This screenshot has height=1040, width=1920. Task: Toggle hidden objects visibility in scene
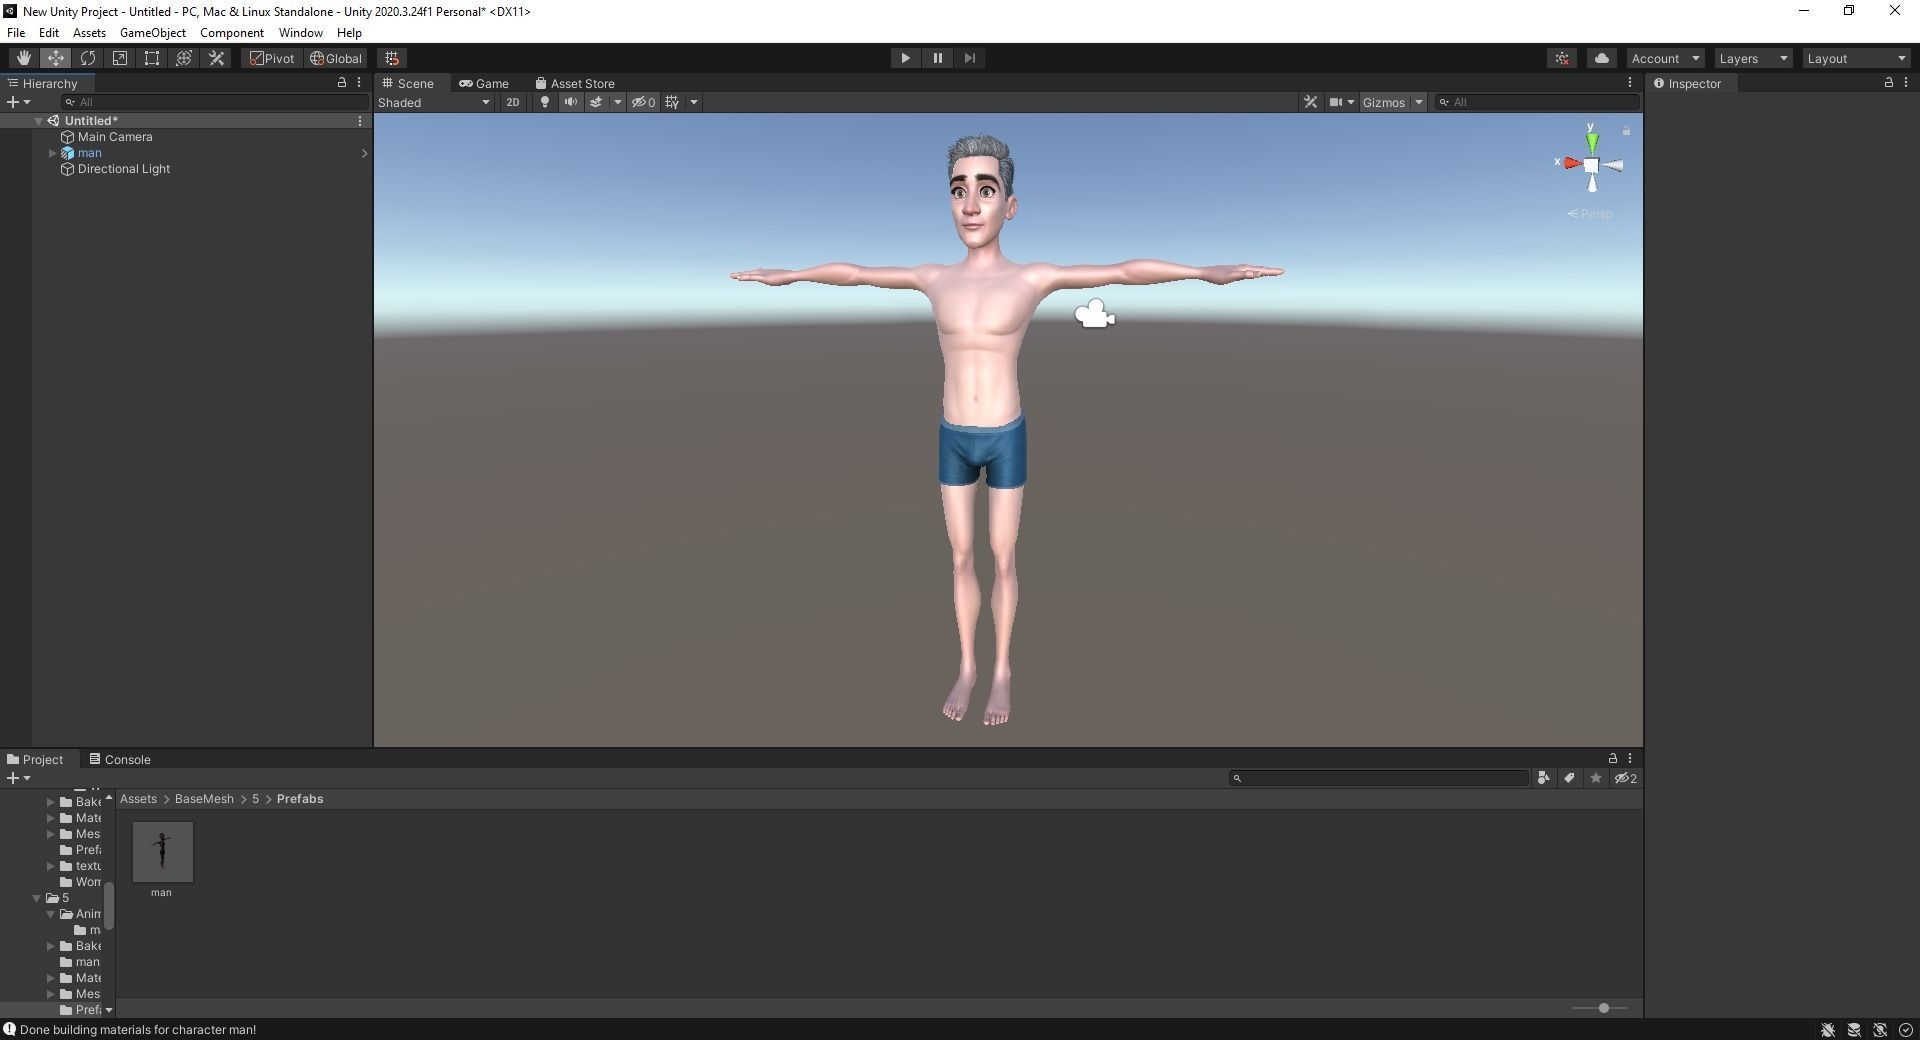pos(643,102)
